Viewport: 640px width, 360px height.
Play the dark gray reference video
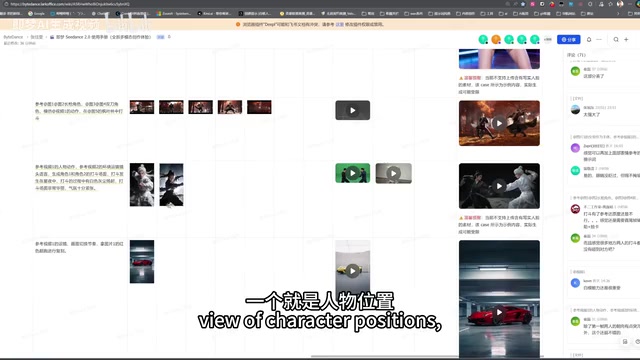(353, 110)
